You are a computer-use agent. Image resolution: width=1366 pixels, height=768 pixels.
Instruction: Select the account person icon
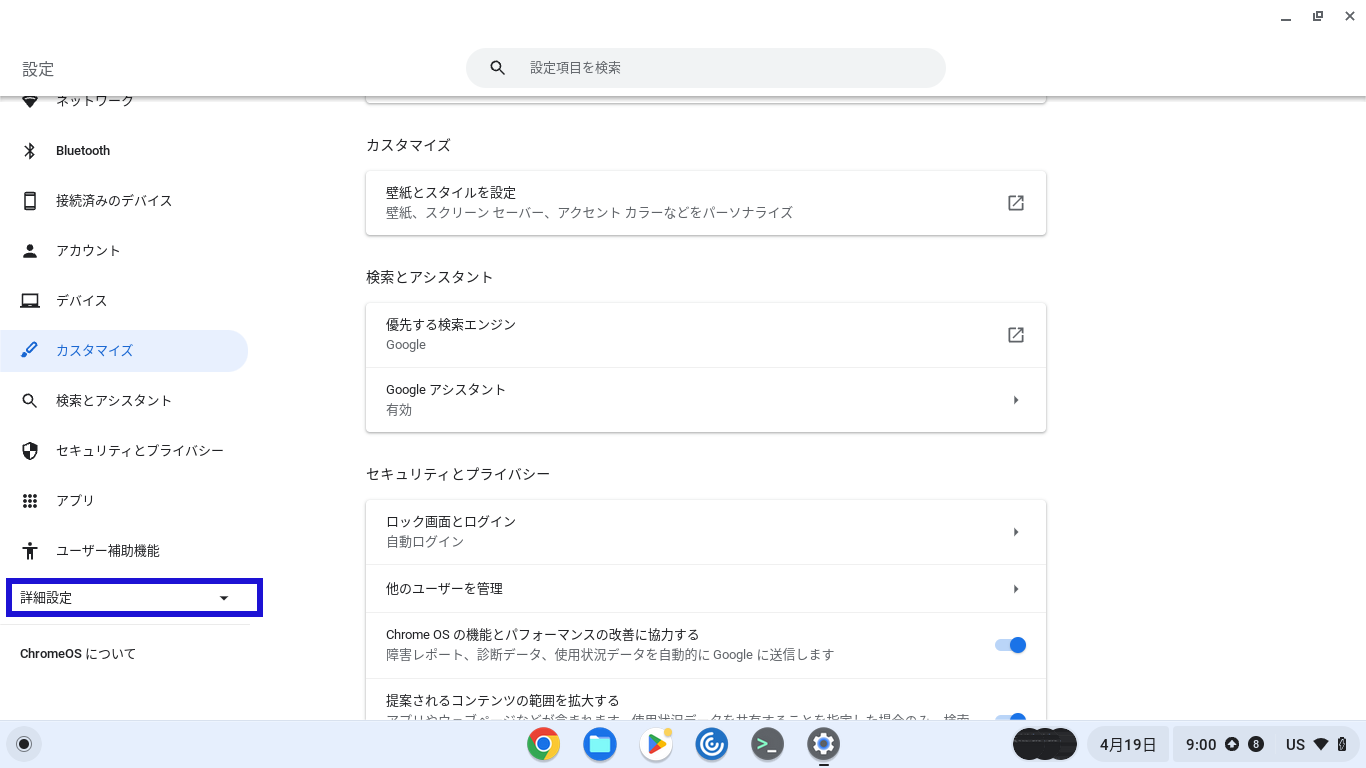30,251
